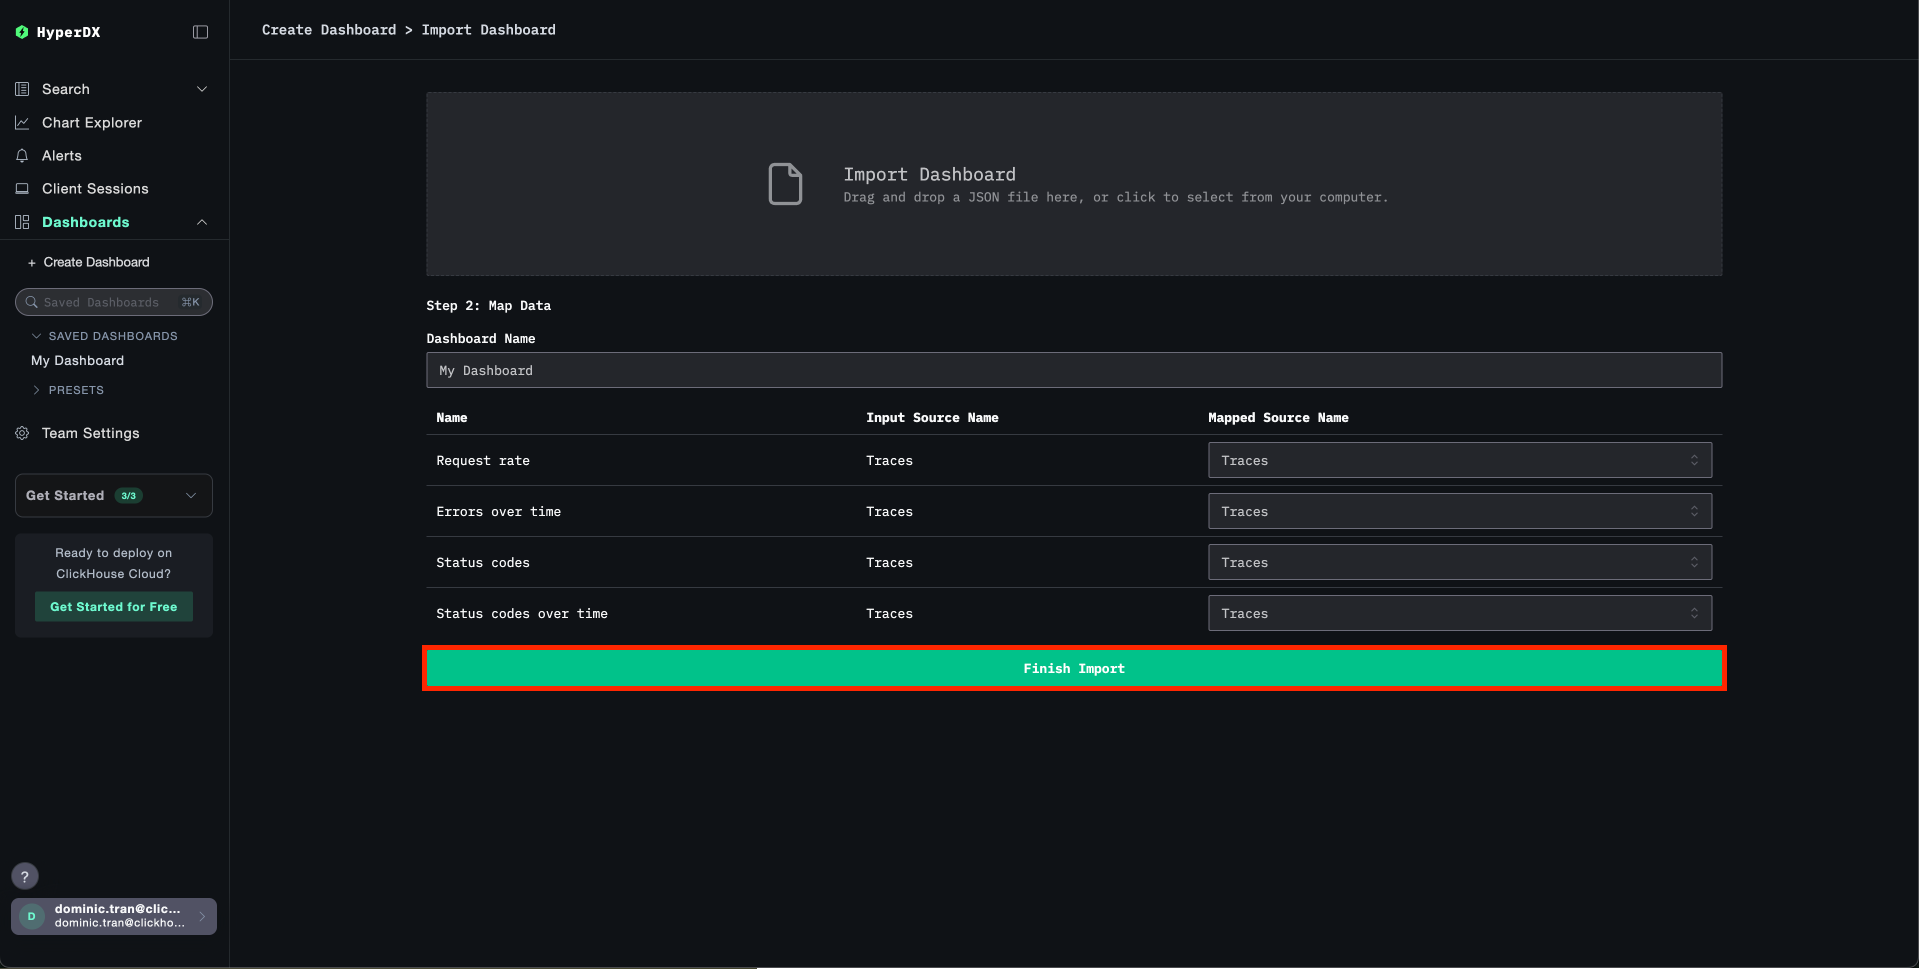Viewport: 1919px width, 969px height.
Task: Click the file upload icon in dropzone
Action: point(785,184)
